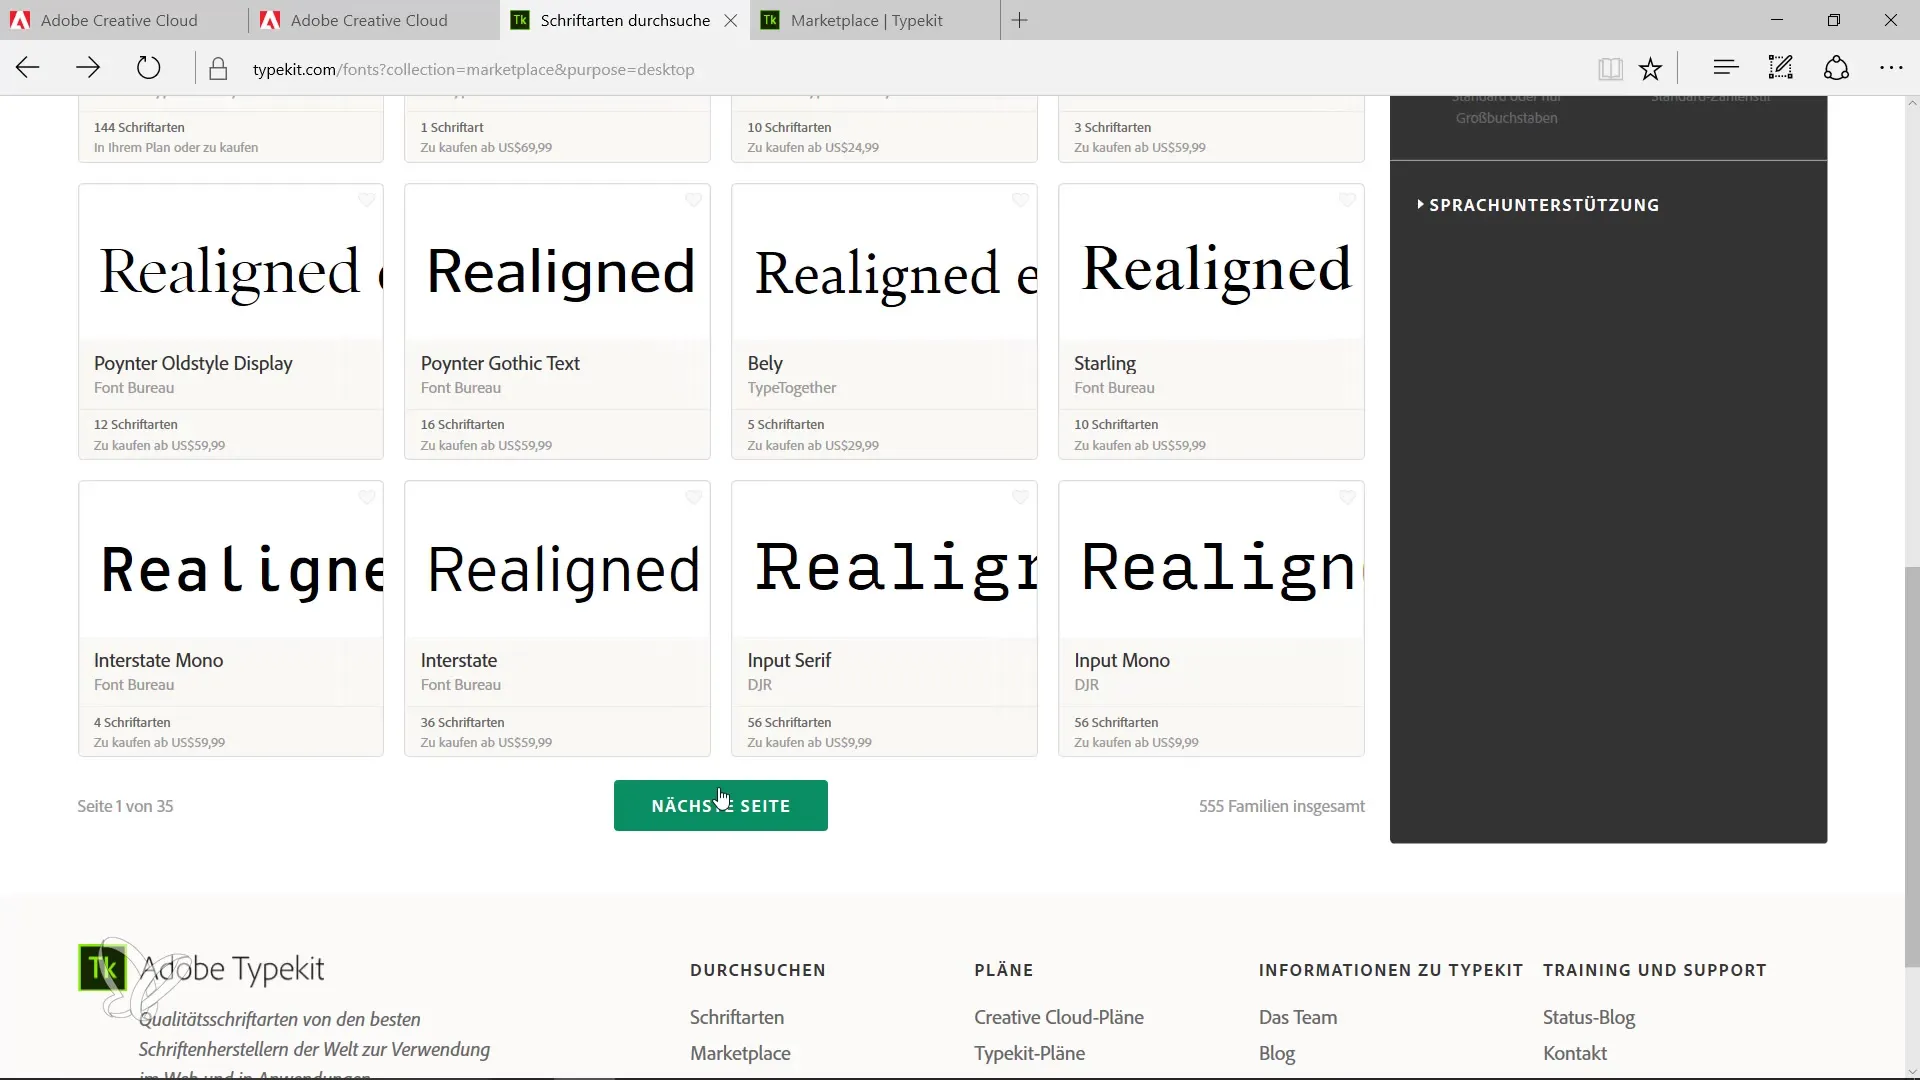The width and height of the screenshot is (1920, 1080).
Task: Open the web note pen icon
Action: 1781,68
